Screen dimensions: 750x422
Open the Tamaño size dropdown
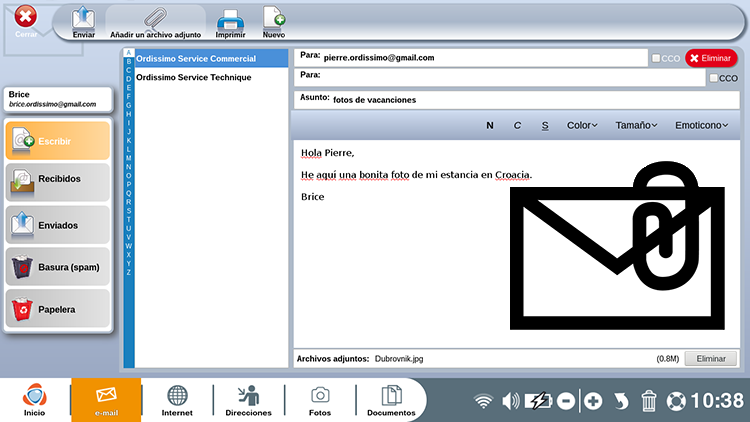(x=636, y=125)
